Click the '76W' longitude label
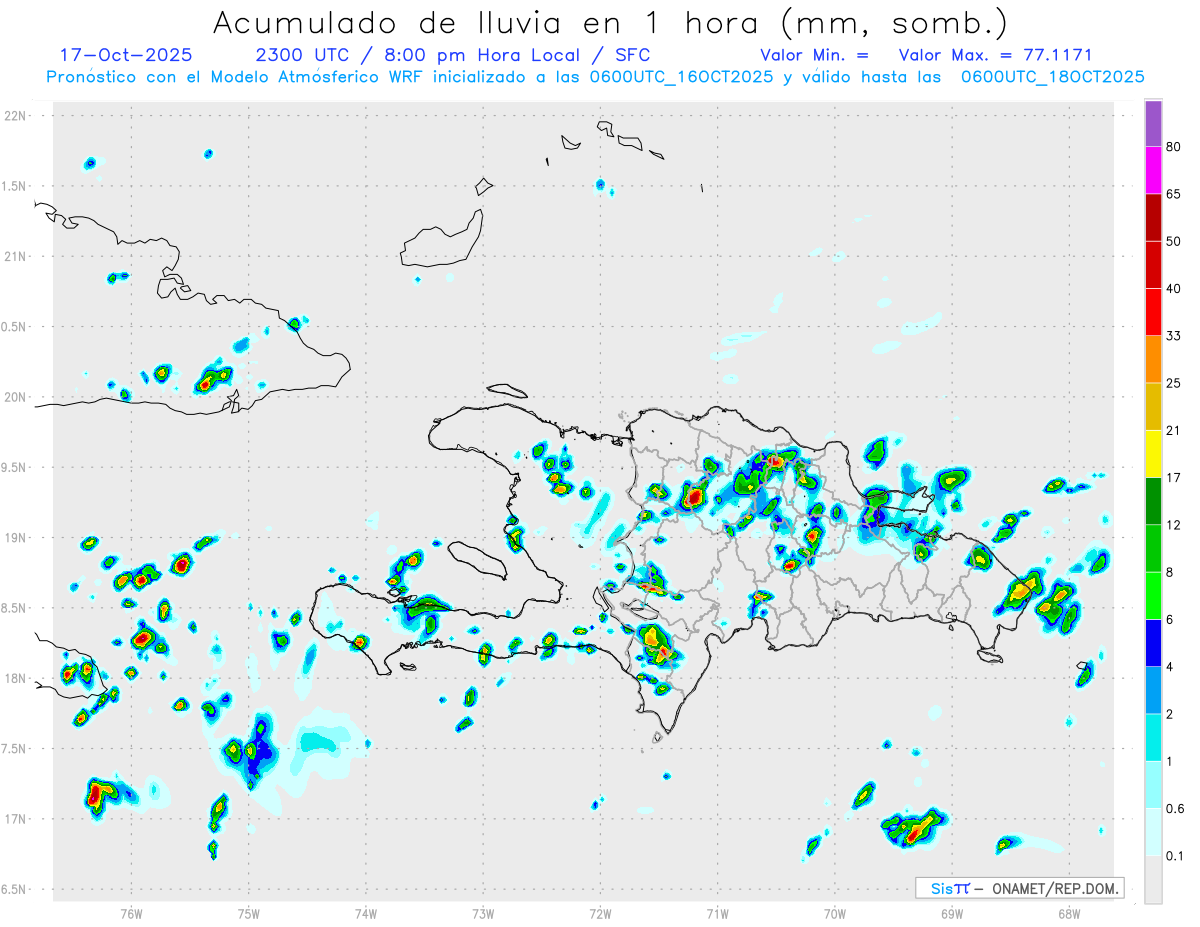This screenshot has height=927, width=1200. tap(131, 914)
